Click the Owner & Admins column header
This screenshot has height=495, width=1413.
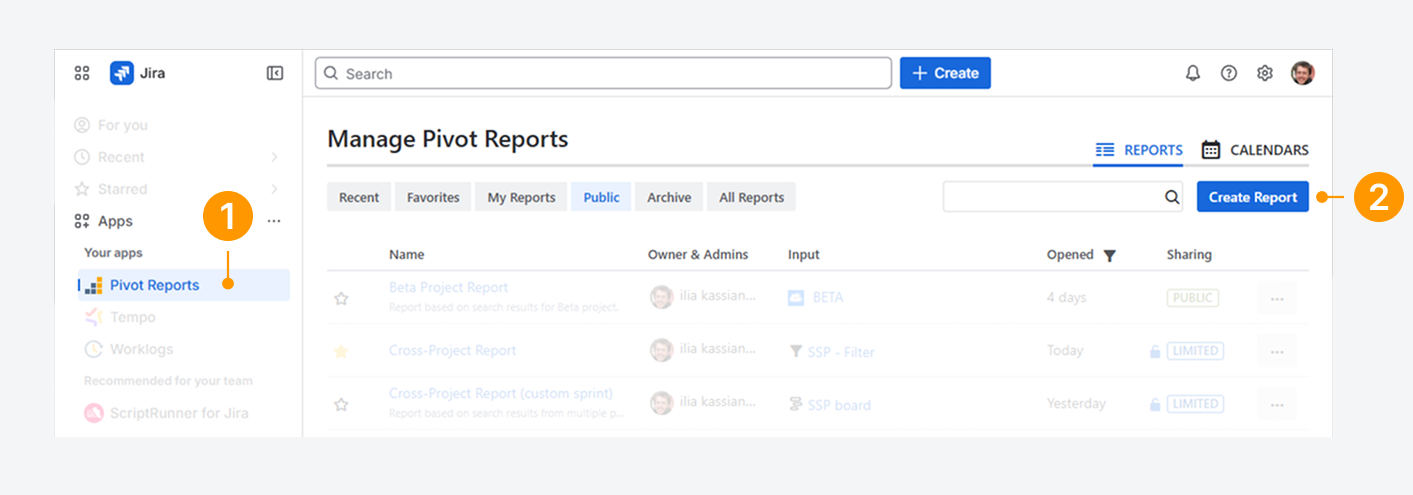coord(698,255)
